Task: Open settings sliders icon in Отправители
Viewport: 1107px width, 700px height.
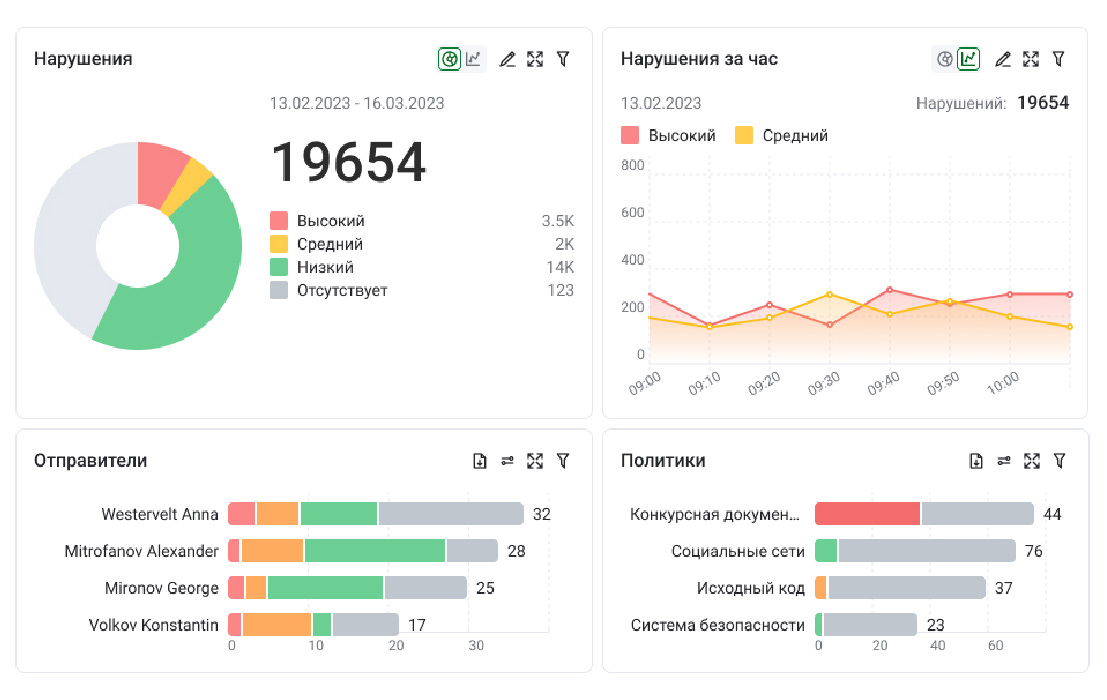Action: point(507,461)
